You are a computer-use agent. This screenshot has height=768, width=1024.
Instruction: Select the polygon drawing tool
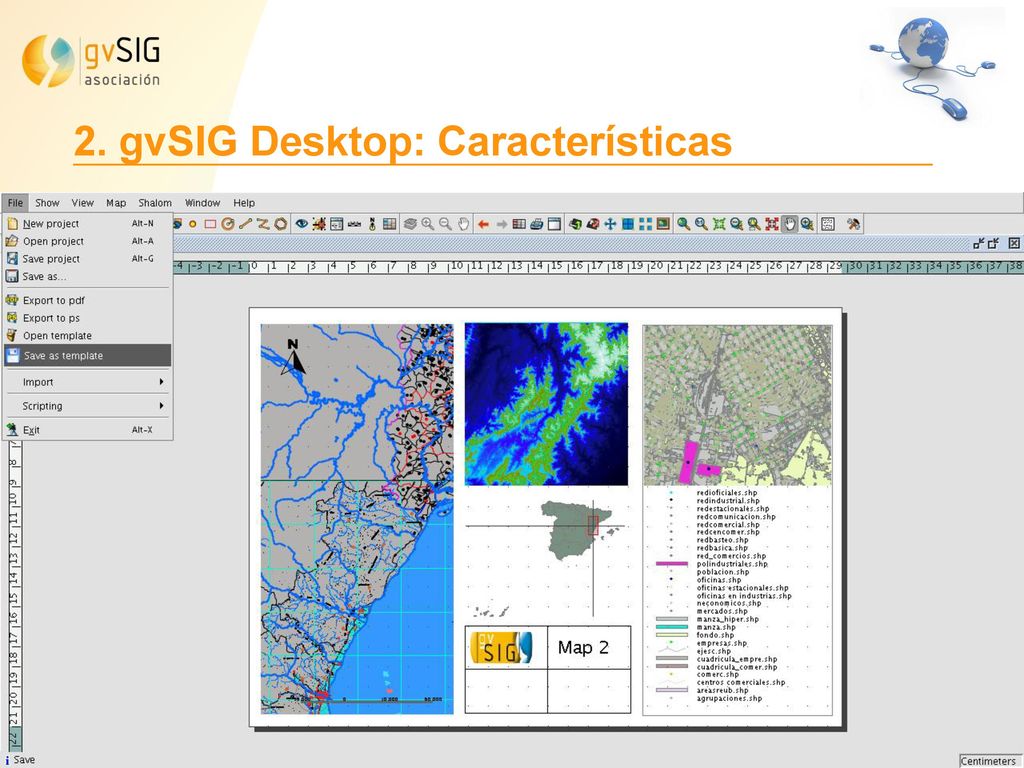pos(280,224)
